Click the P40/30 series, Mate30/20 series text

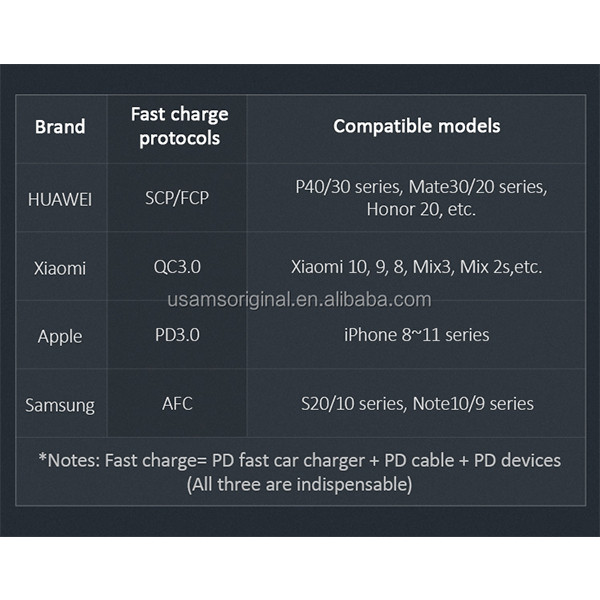click(x=421, y=187)
